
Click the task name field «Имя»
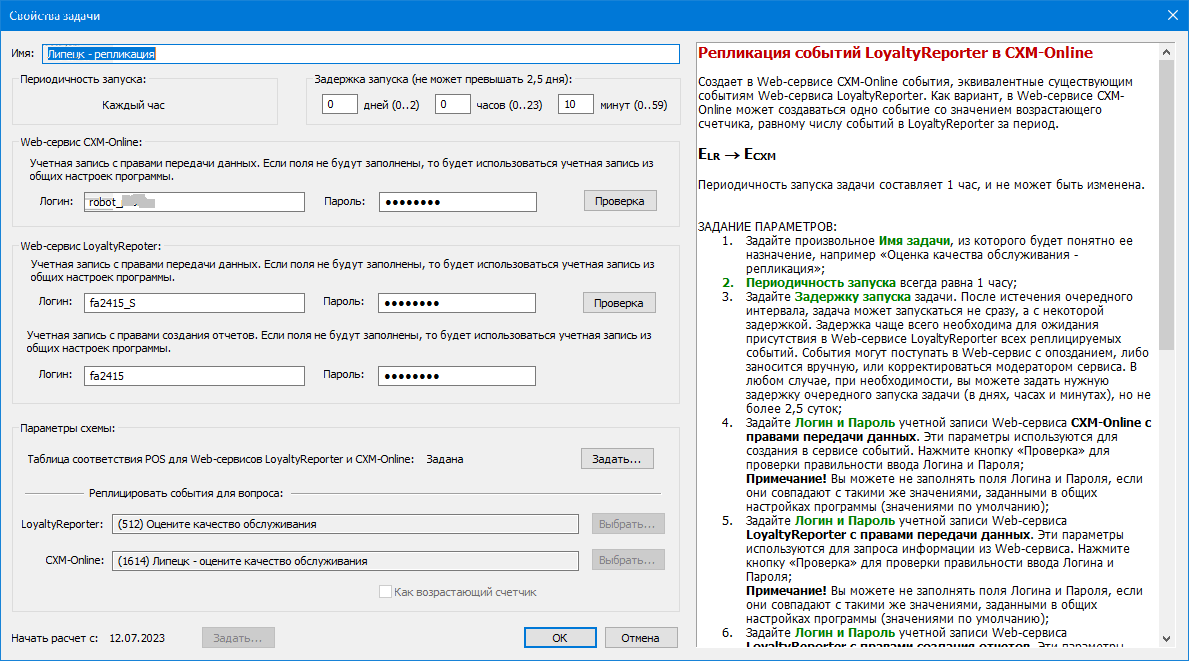click(x=360, y=54)
